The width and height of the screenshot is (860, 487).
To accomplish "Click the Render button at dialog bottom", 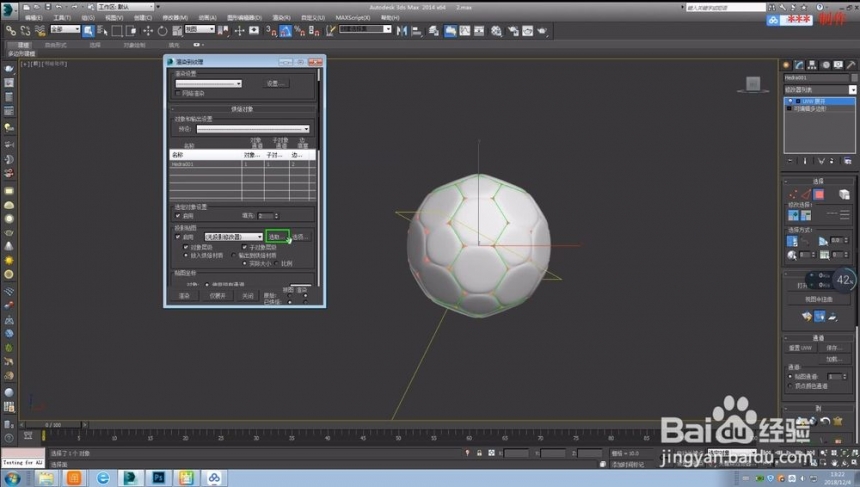I will pyautogui.click(x=184, y=296).
